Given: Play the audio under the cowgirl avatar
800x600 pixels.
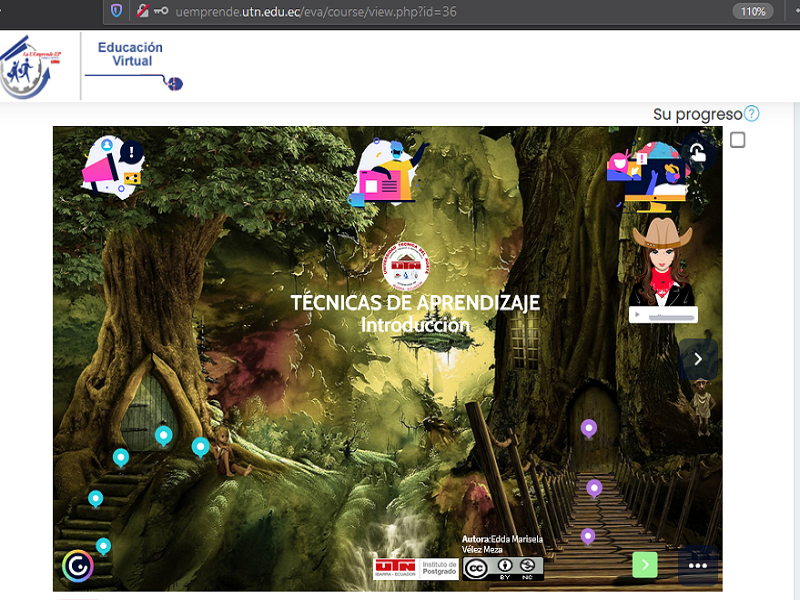Looking at the screenshot, I should pos(637,315).
